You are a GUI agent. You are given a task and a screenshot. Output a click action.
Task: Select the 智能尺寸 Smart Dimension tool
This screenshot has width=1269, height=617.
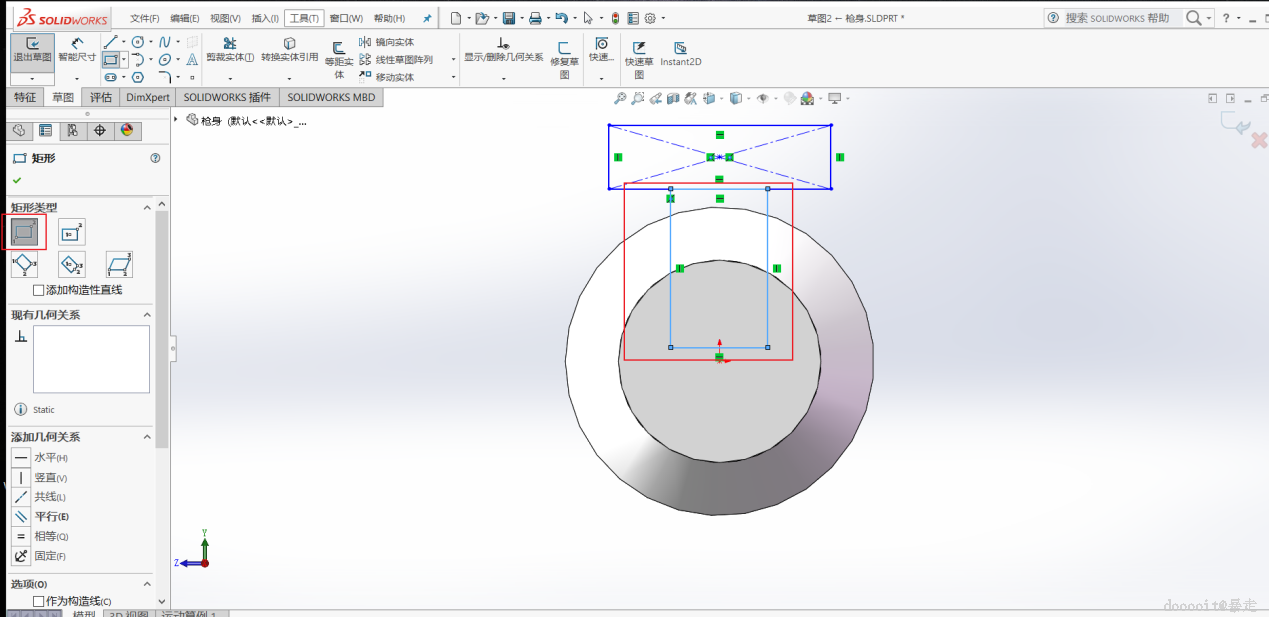tap(77, 49)
